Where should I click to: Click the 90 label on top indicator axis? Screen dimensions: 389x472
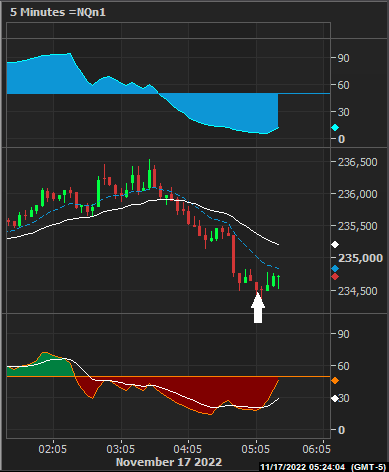tap(344, 58)
